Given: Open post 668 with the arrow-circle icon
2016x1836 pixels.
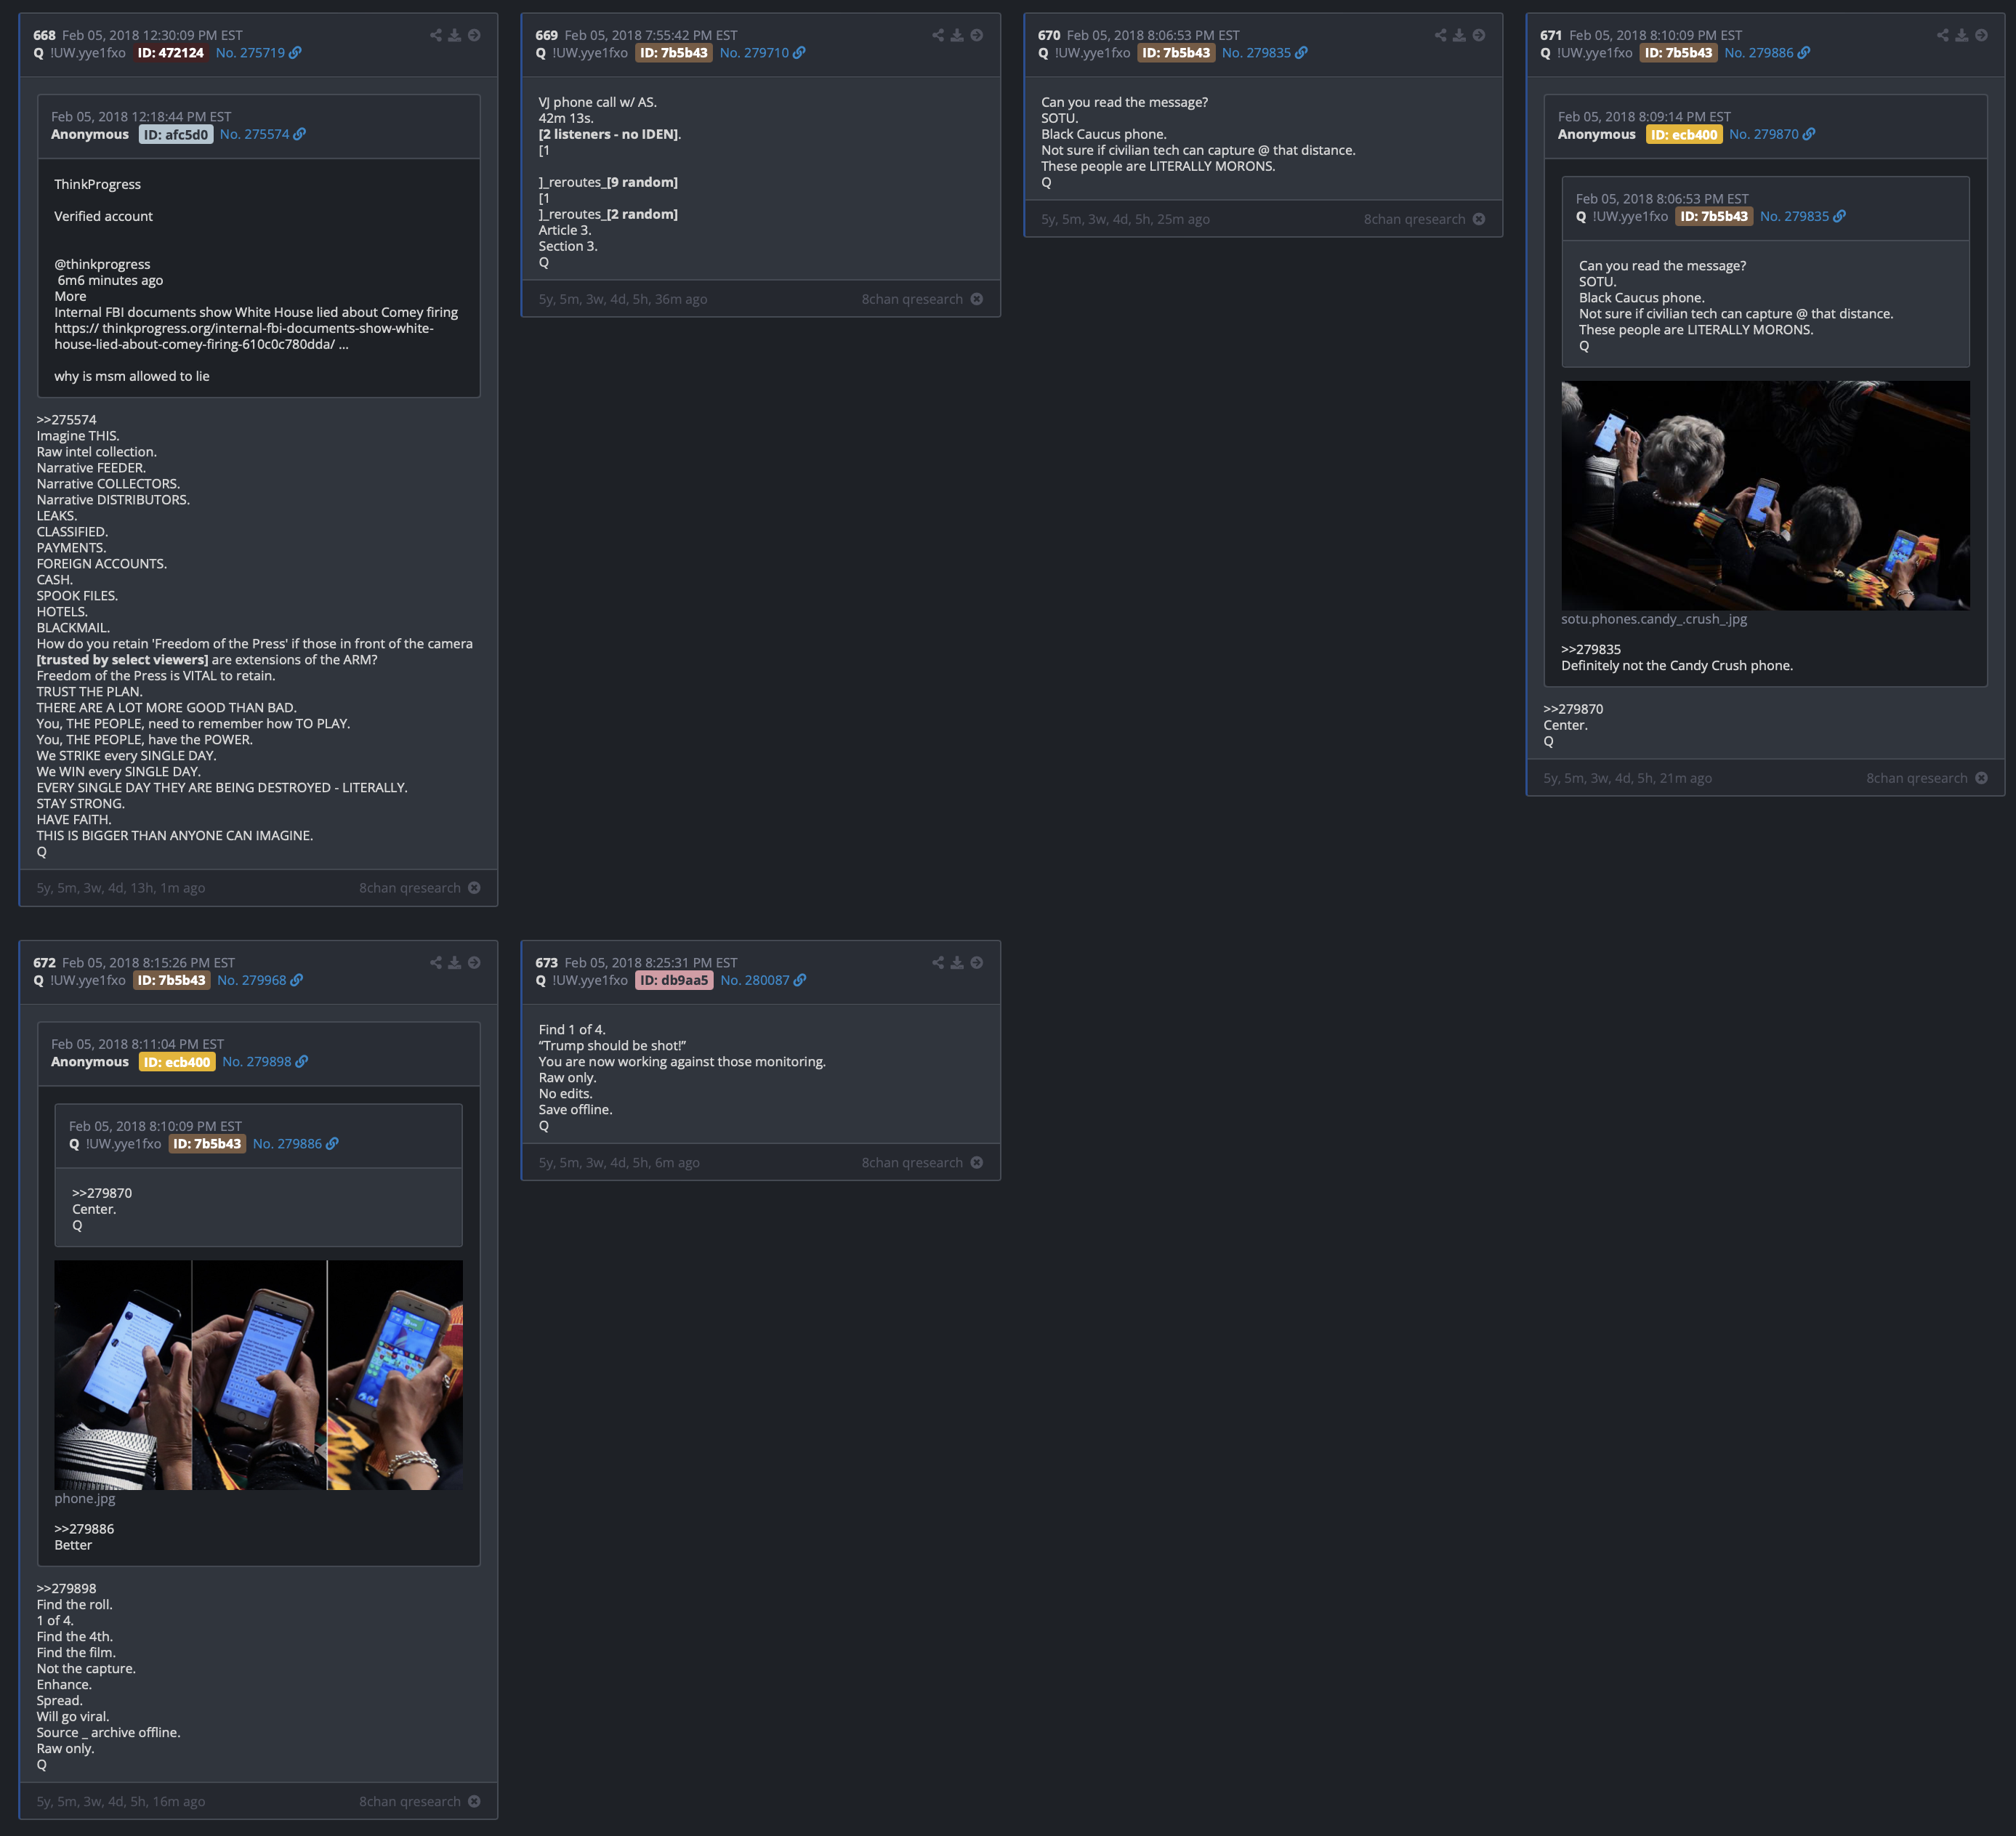Looking at the screenshot, I should 475,35.
